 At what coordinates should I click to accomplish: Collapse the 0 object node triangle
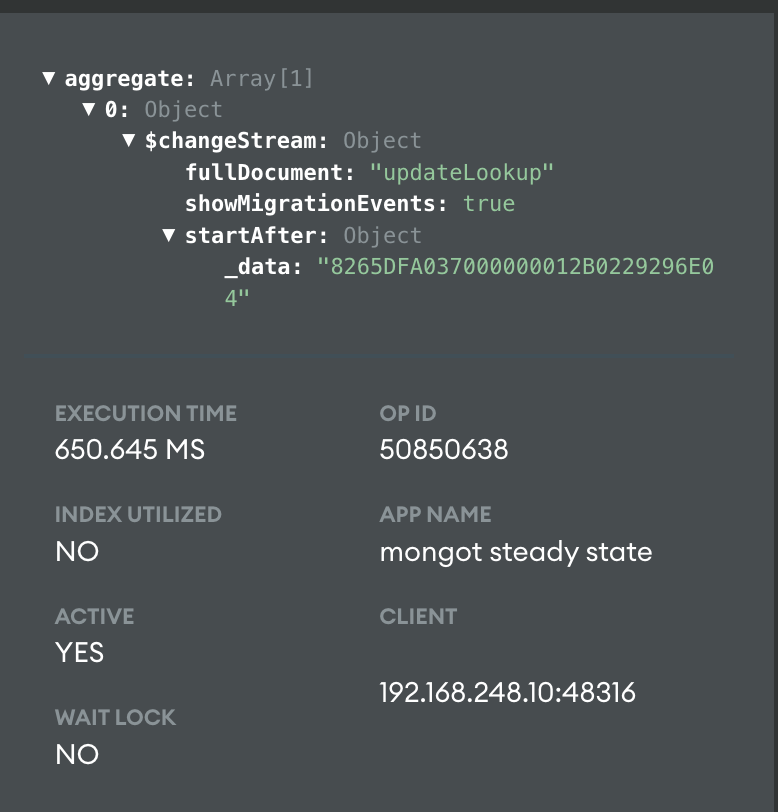click(88, 110)
